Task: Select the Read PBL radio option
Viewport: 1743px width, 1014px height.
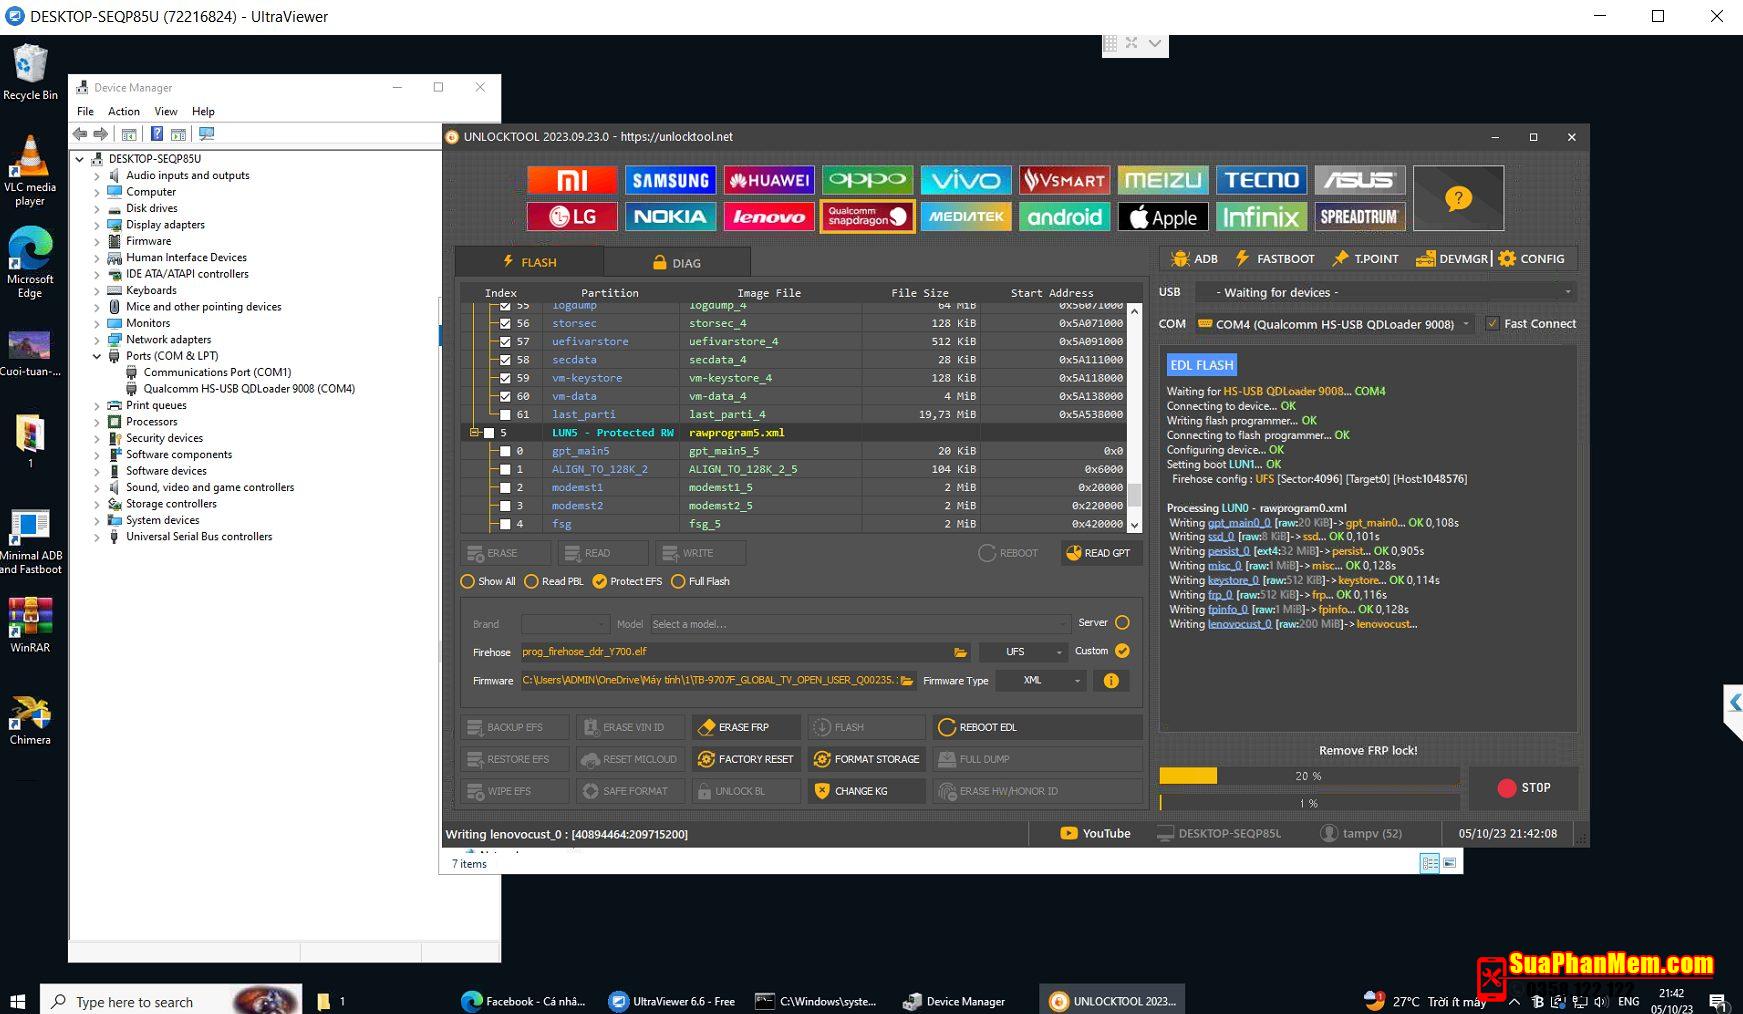Action: pyautogui.click(x=531, y=581)
